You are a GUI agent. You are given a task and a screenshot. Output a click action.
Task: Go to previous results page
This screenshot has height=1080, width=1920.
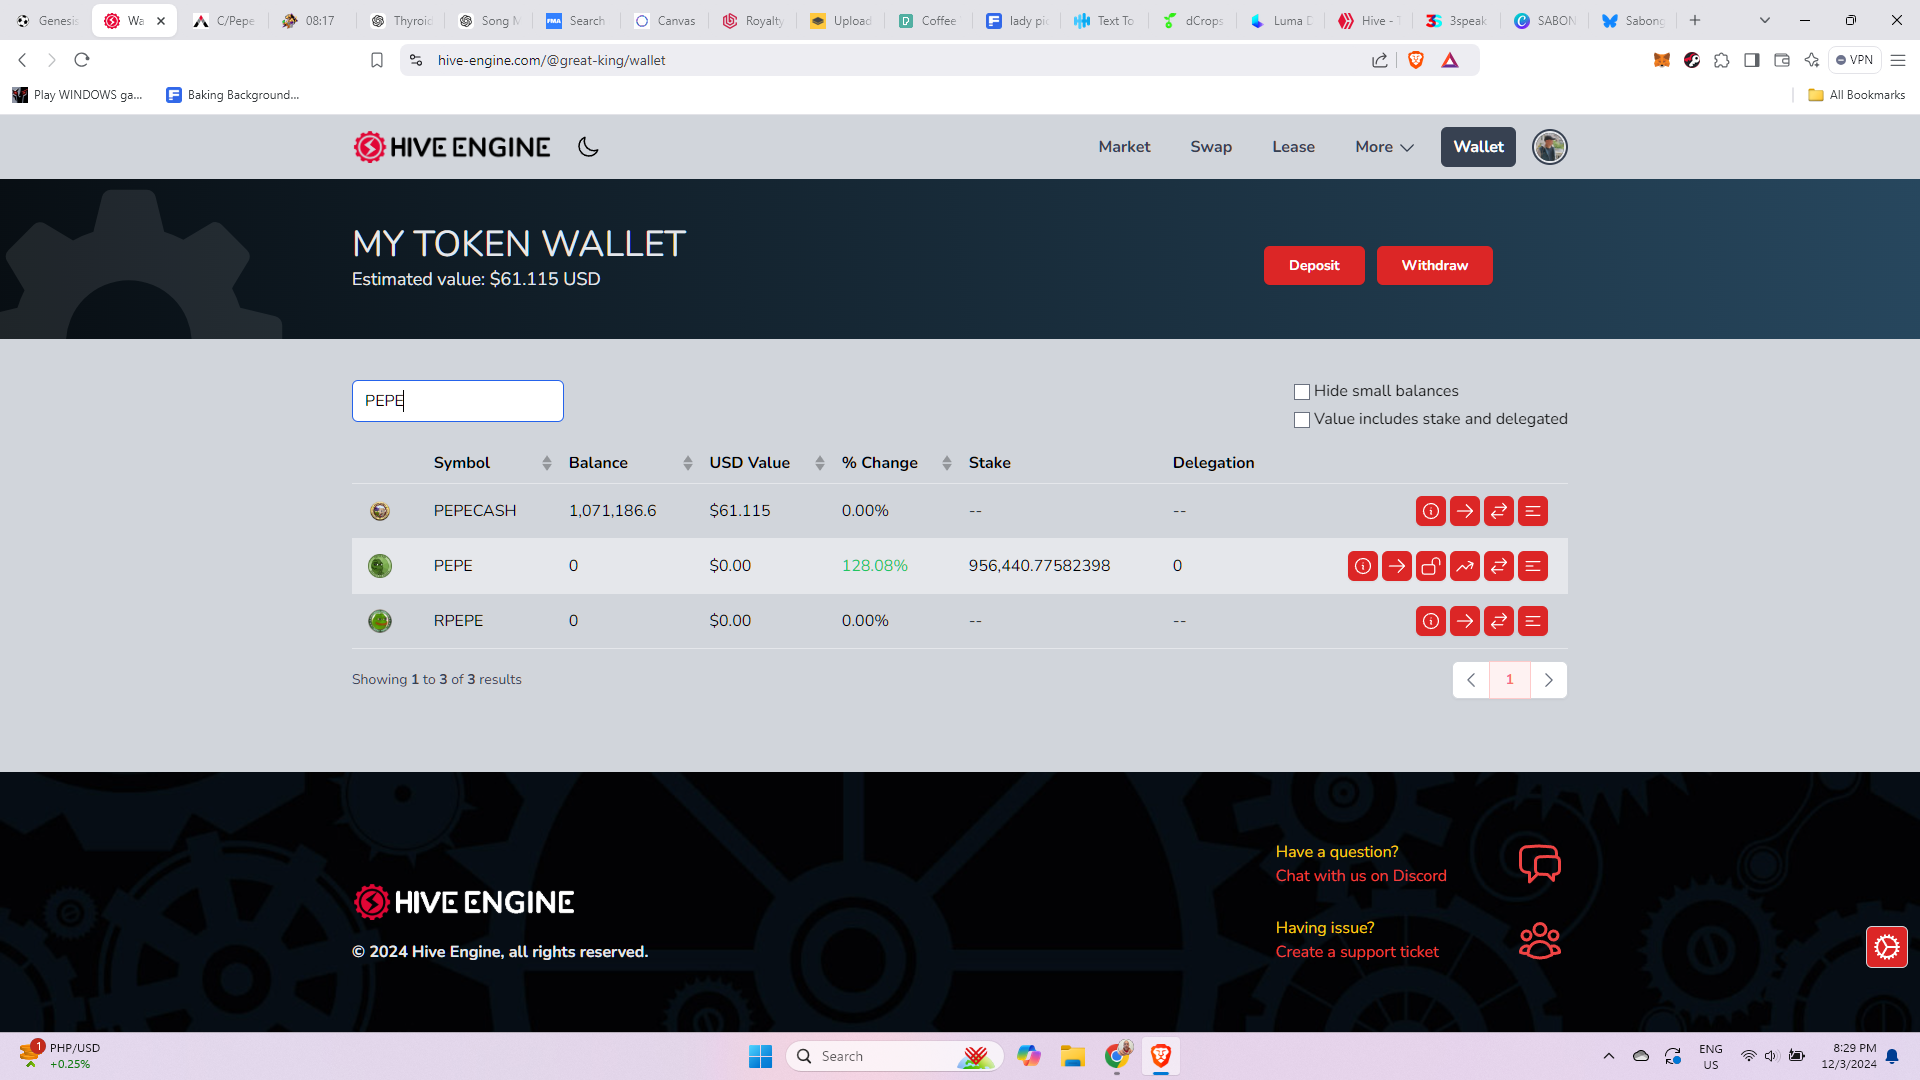1471,680
